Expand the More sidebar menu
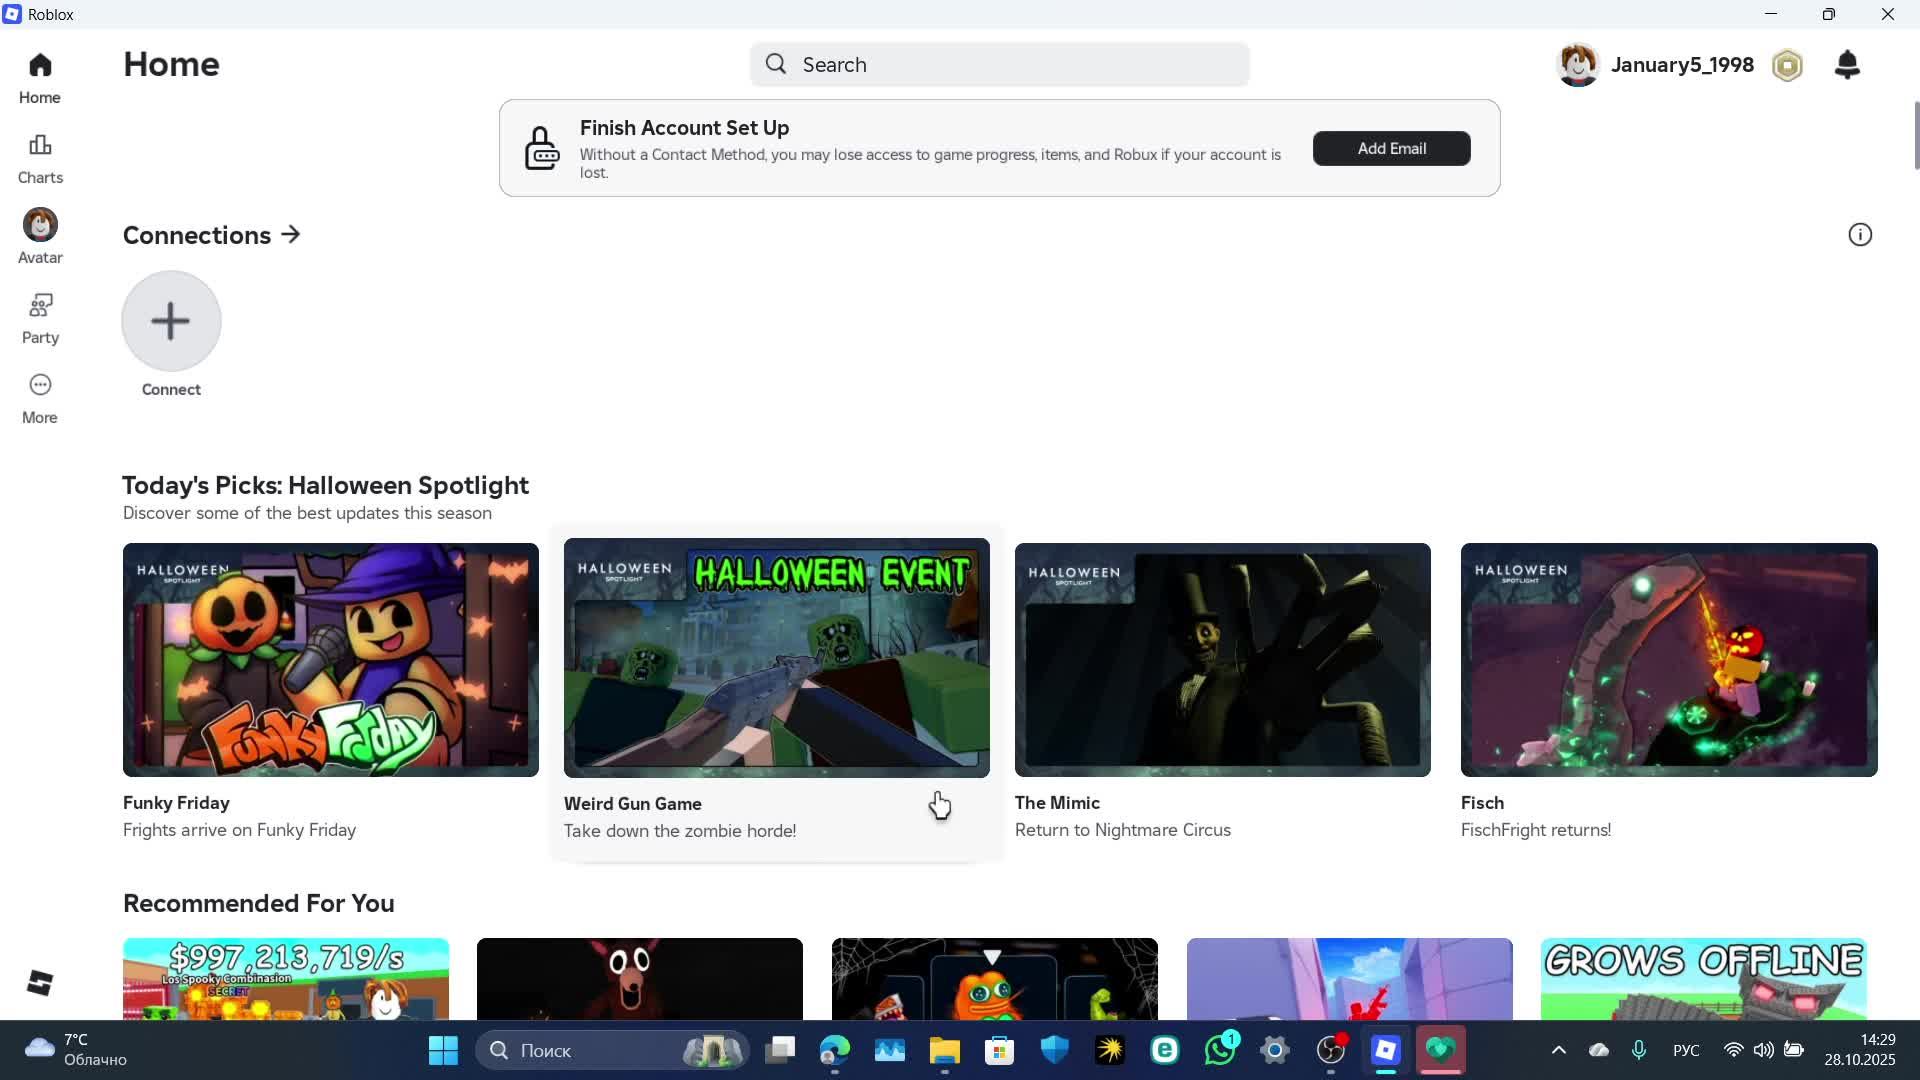 pyautogui.click(x=40, y=398)
